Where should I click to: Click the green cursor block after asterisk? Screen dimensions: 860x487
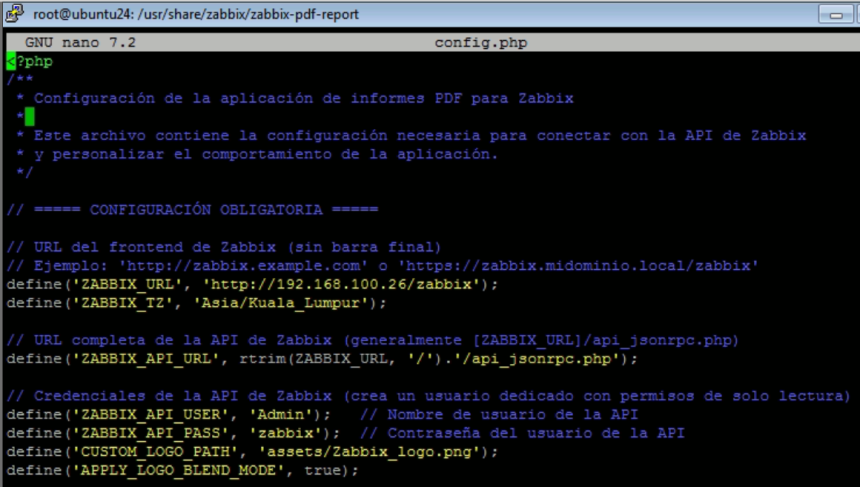tap(30, 117)
